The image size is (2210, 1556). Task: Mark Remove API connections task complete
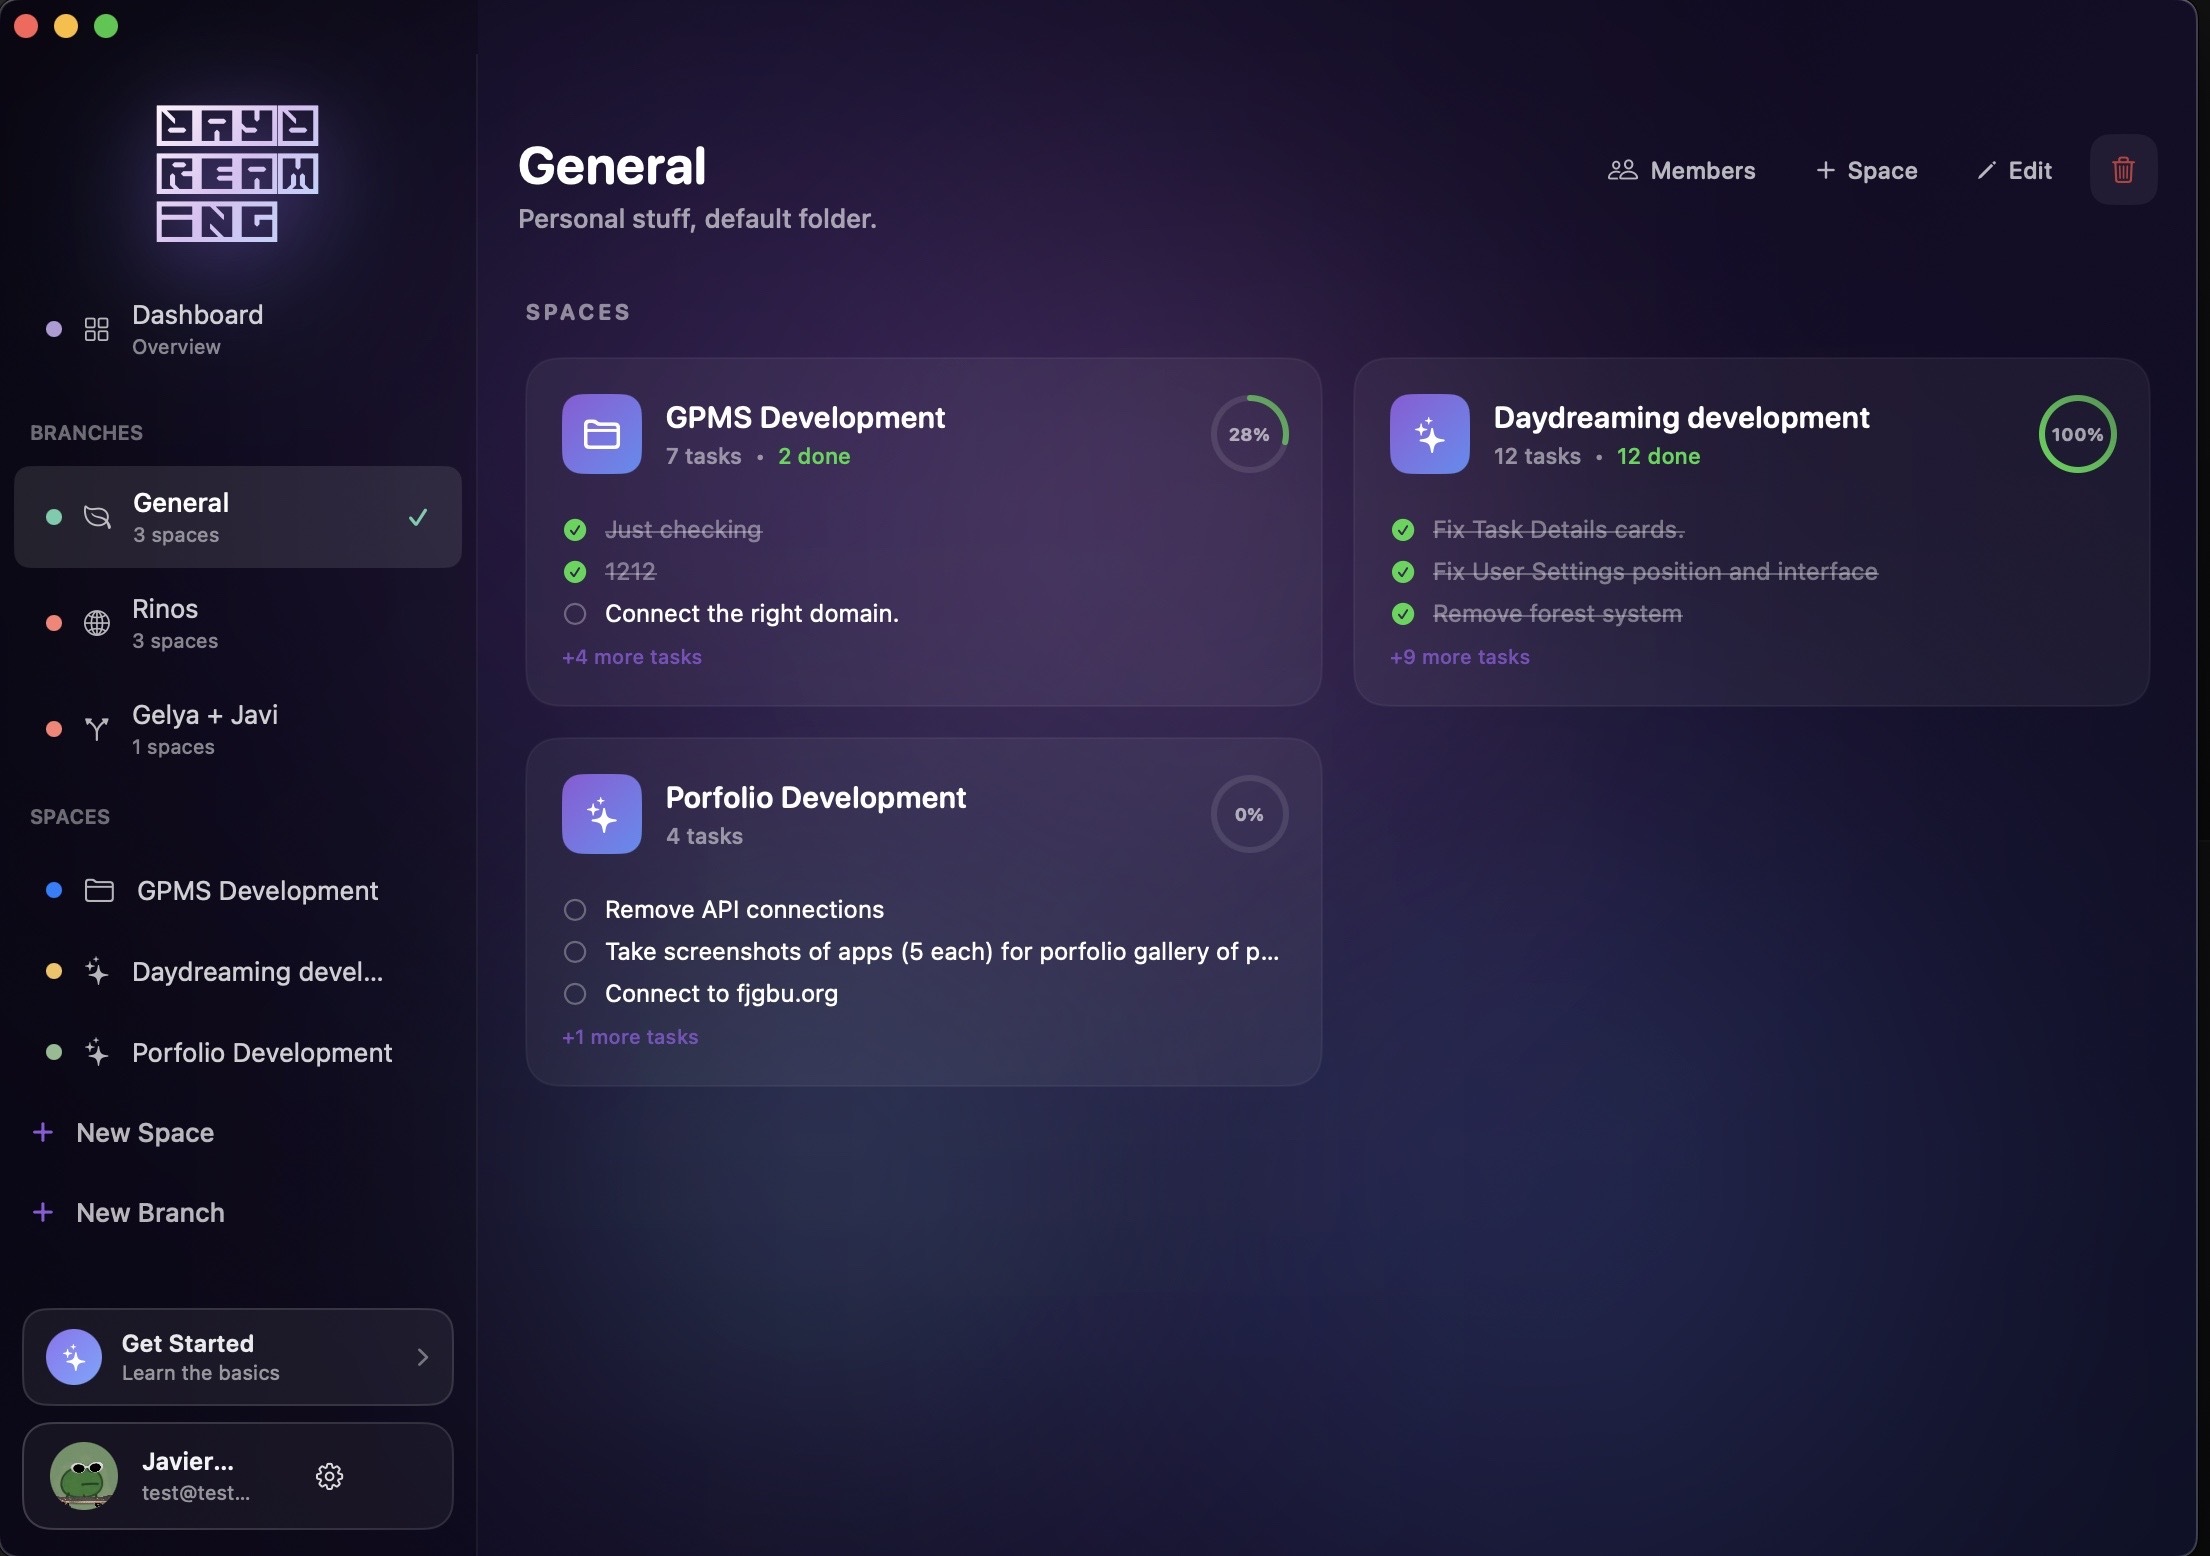click(575, 910)
